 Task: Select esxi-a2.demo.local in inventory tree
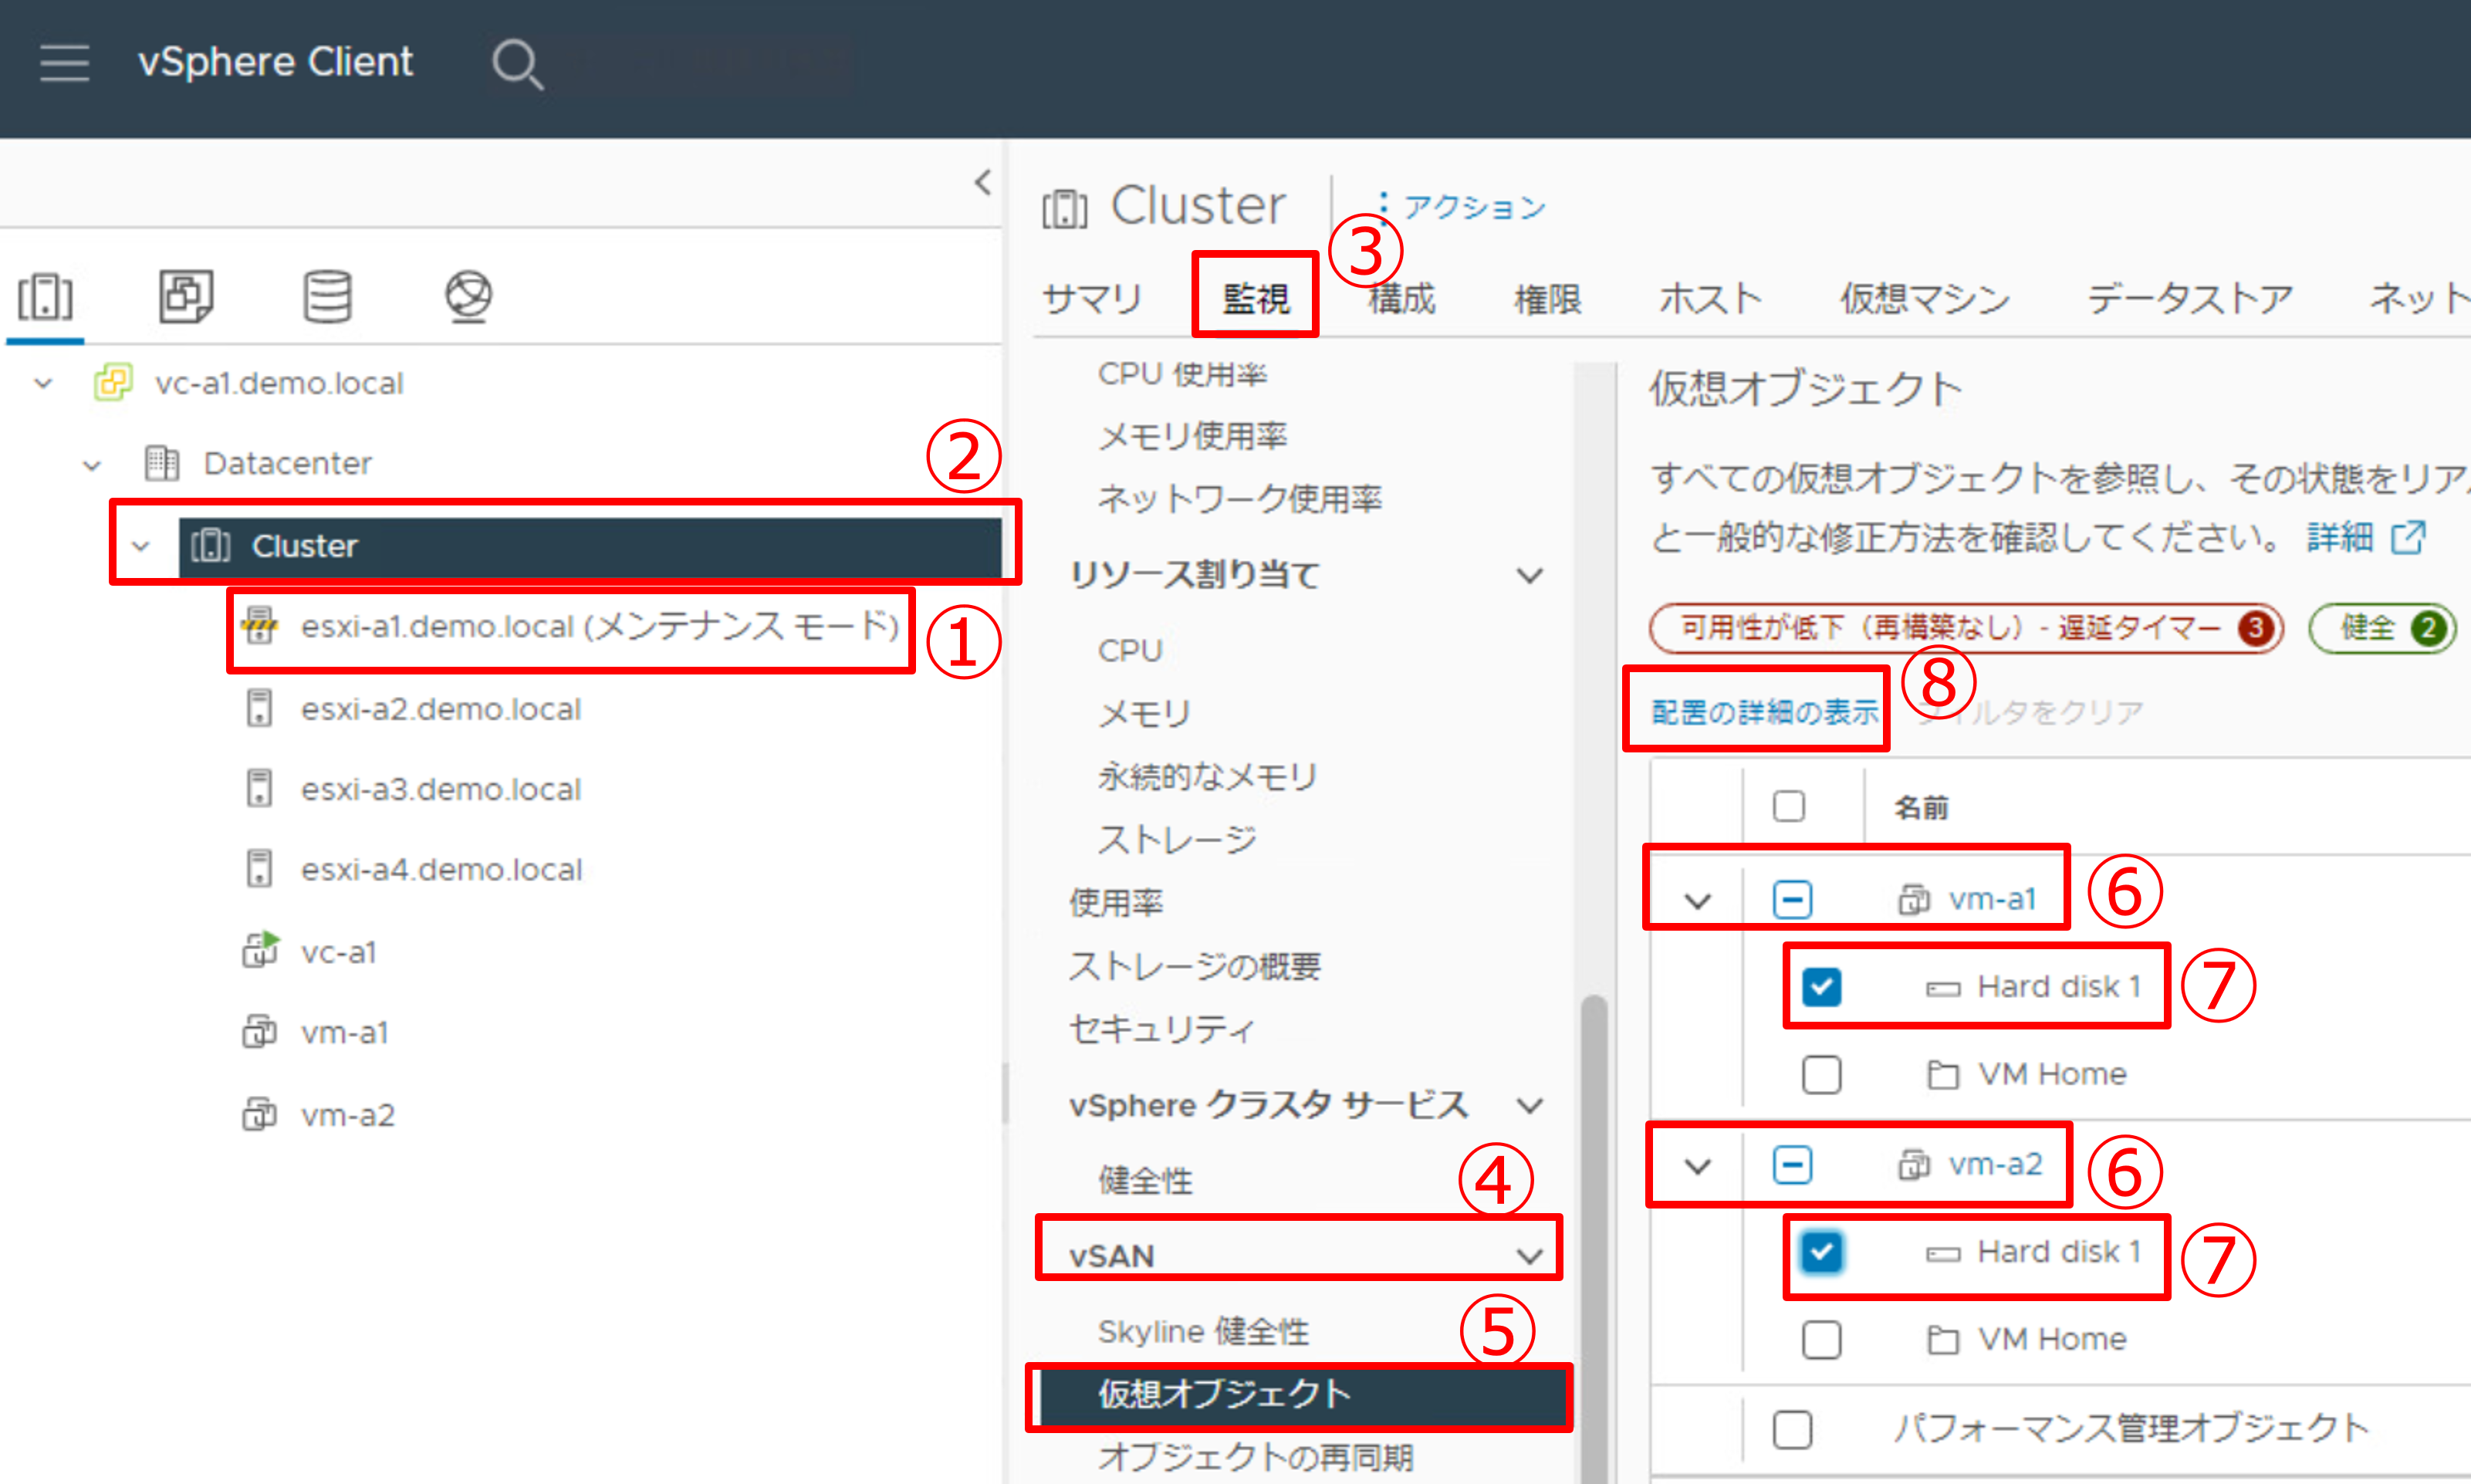441,708
